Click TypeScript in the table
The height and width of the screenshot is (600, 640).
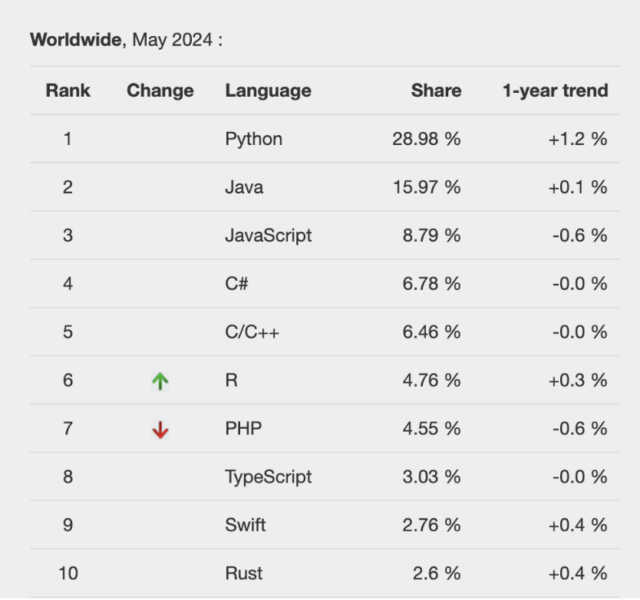click(x=268, y=476)
